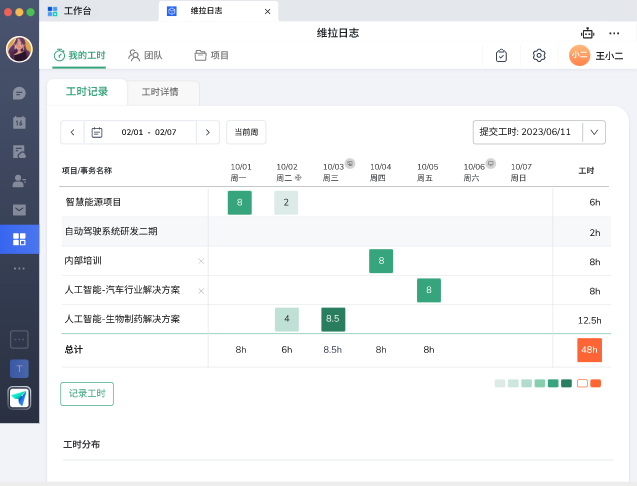Select the 工时详情 sub-tab
Image resolution: width=637 pixels, height=486 pixels.
click(x=160, y=92)
